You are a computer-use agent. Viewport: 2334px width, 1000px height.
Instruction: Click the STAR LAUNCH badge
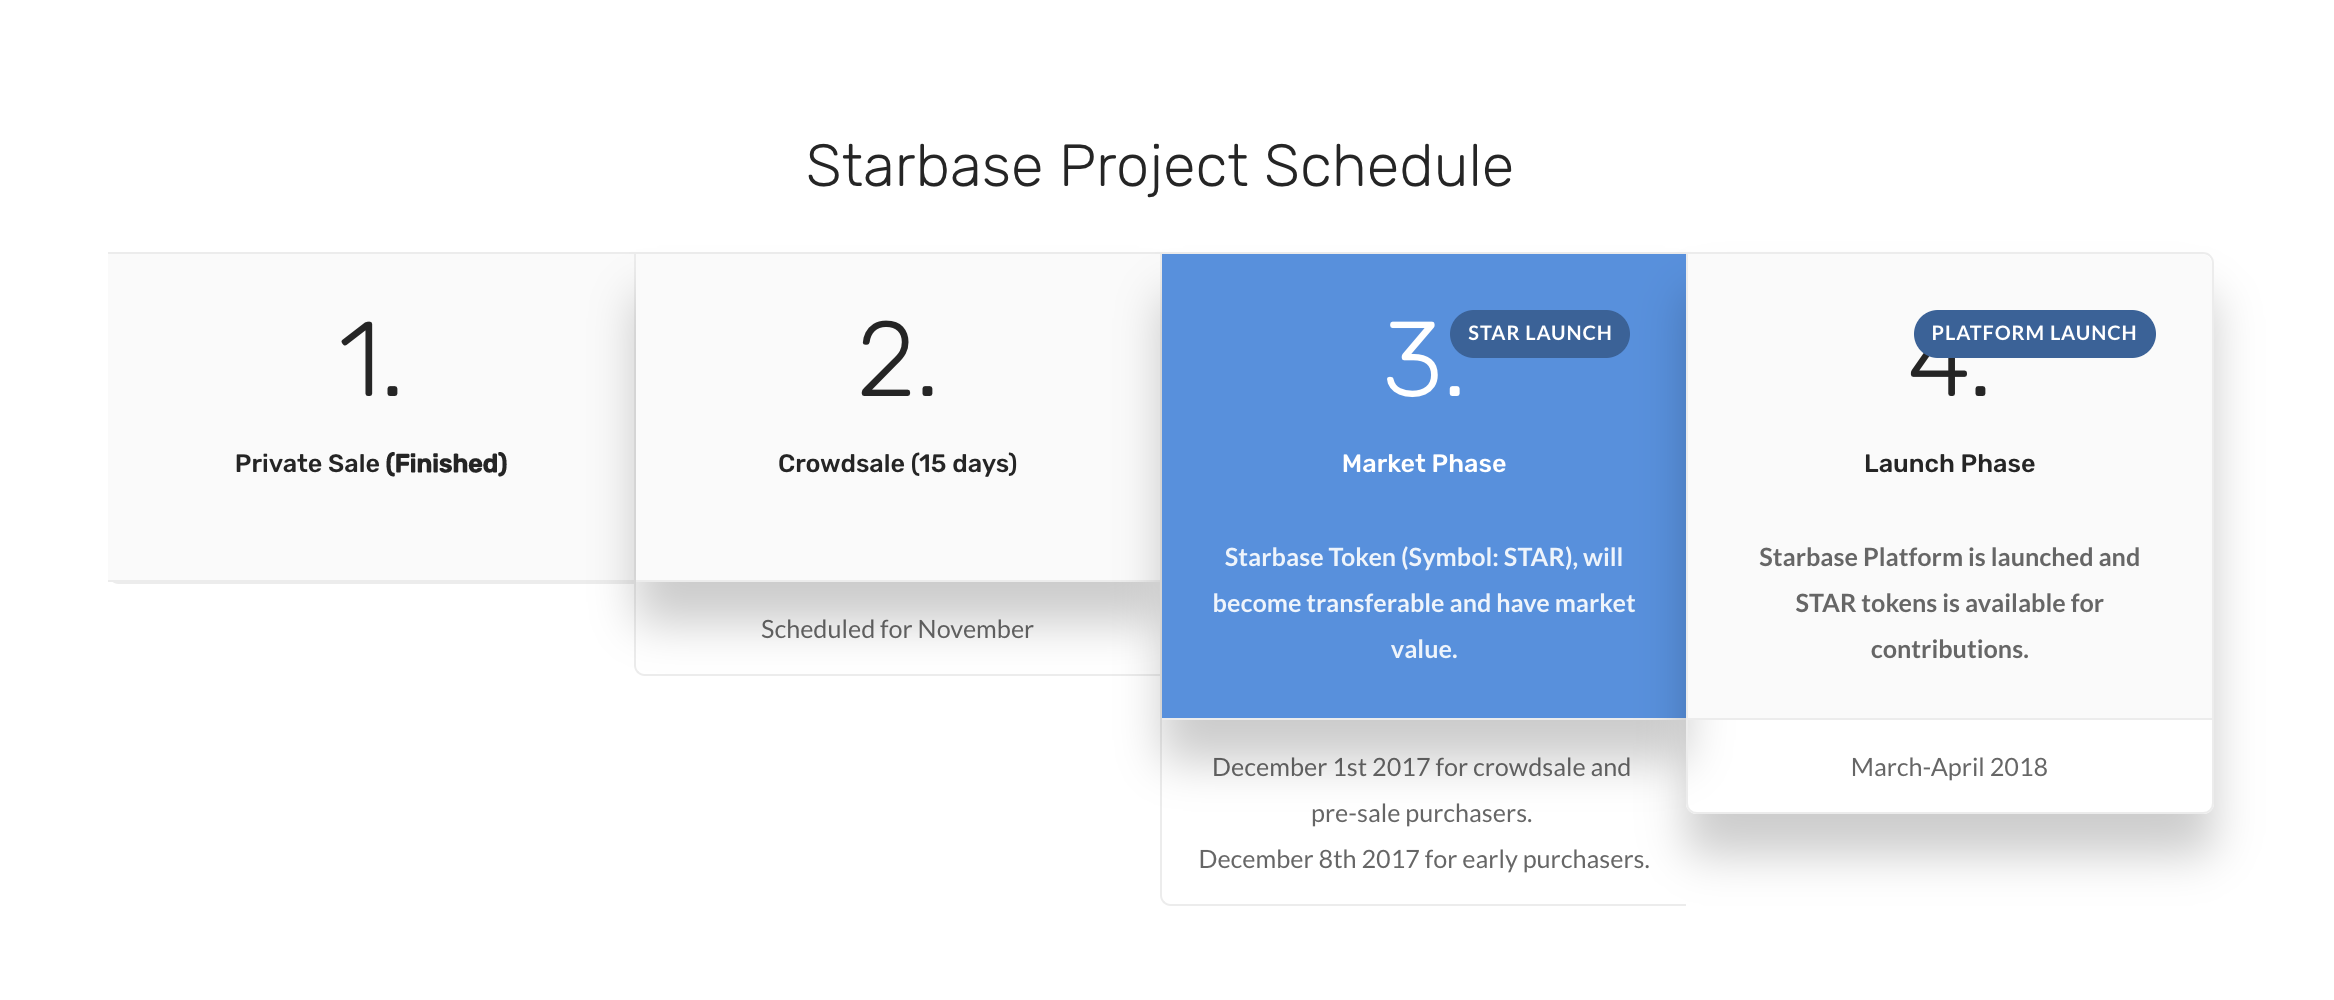coord(1540,333)
